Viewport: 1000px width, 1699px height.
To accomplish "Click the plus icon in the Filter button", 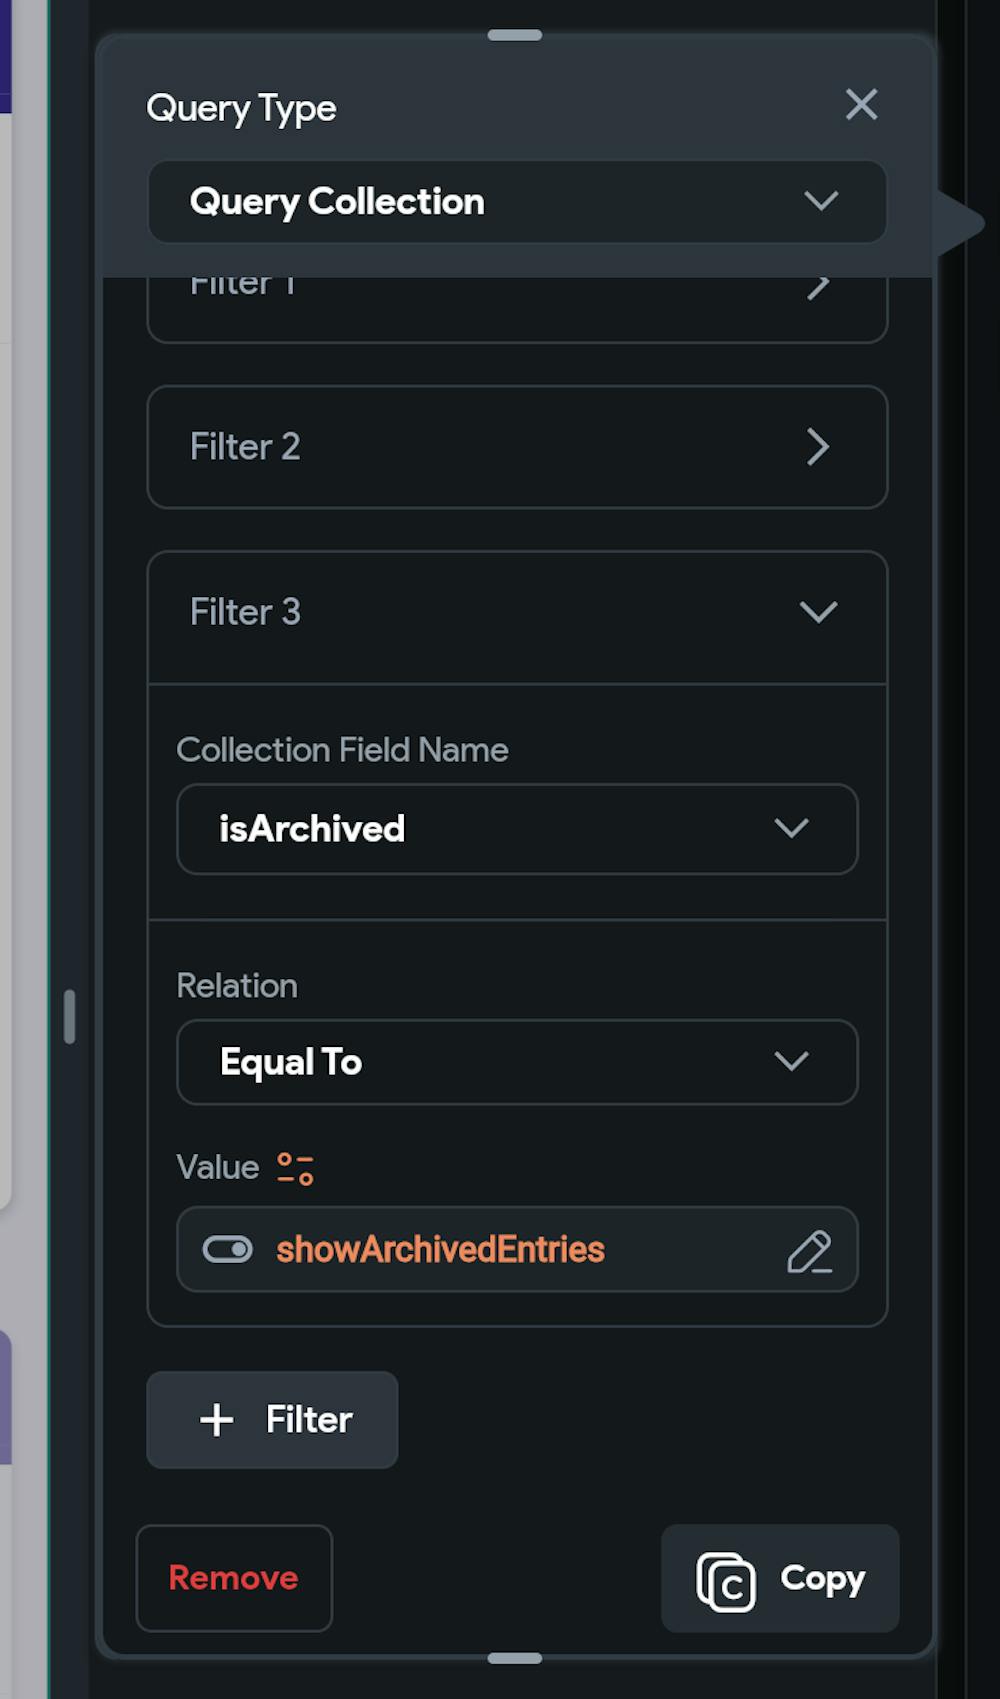I will click(216, 1420).
